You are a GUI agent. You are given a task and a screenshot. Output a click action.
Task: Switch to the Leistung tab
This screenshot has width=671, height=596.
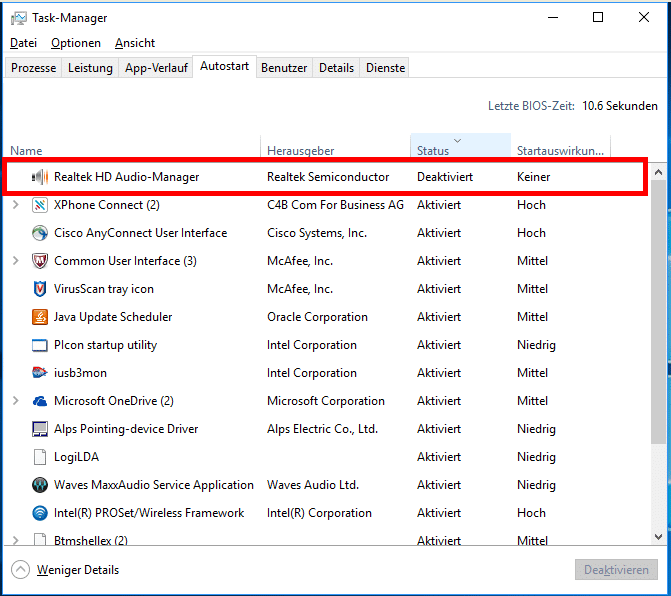point(90,68)
